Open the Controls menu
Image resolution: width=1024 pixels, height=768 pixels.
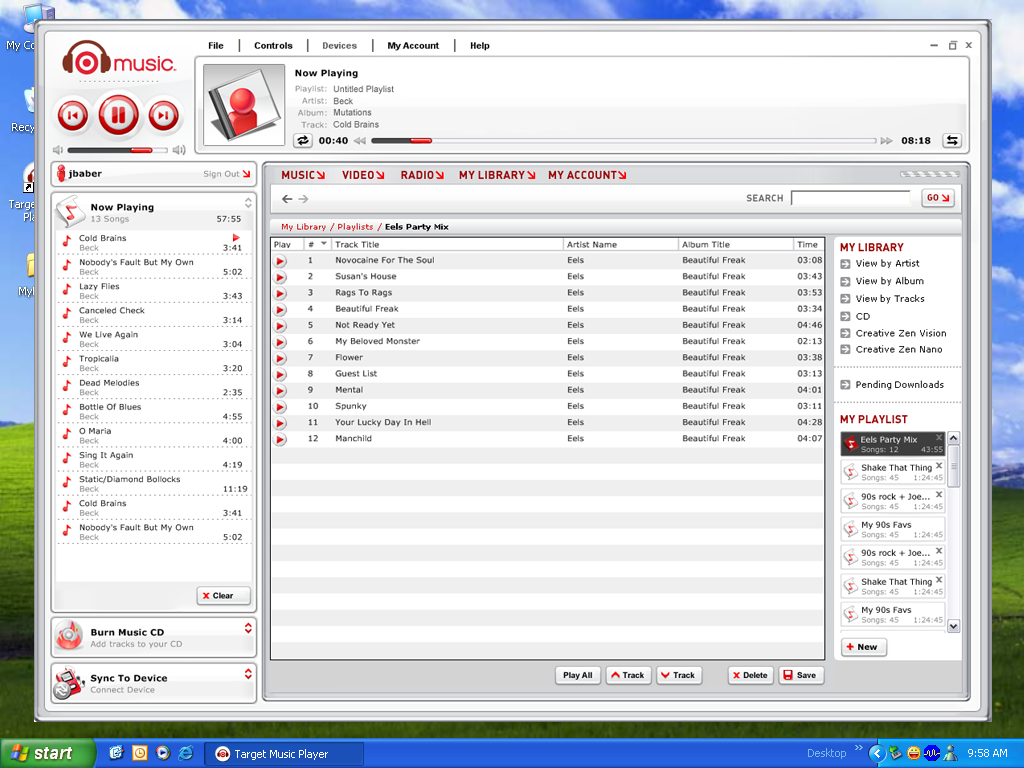[x=273, y=46]
